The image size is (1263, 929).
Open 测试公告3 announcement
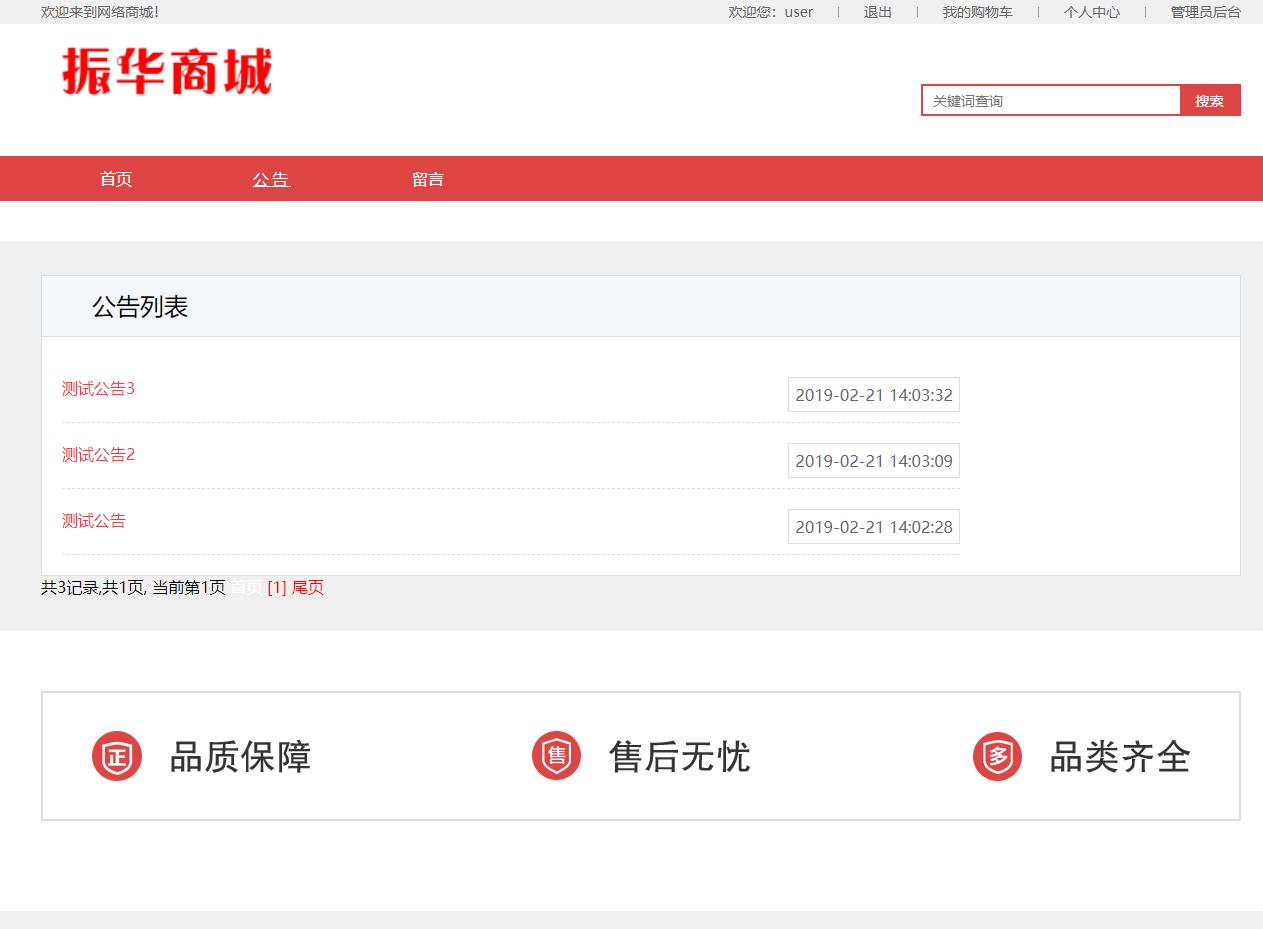click(x=98, y=389)
